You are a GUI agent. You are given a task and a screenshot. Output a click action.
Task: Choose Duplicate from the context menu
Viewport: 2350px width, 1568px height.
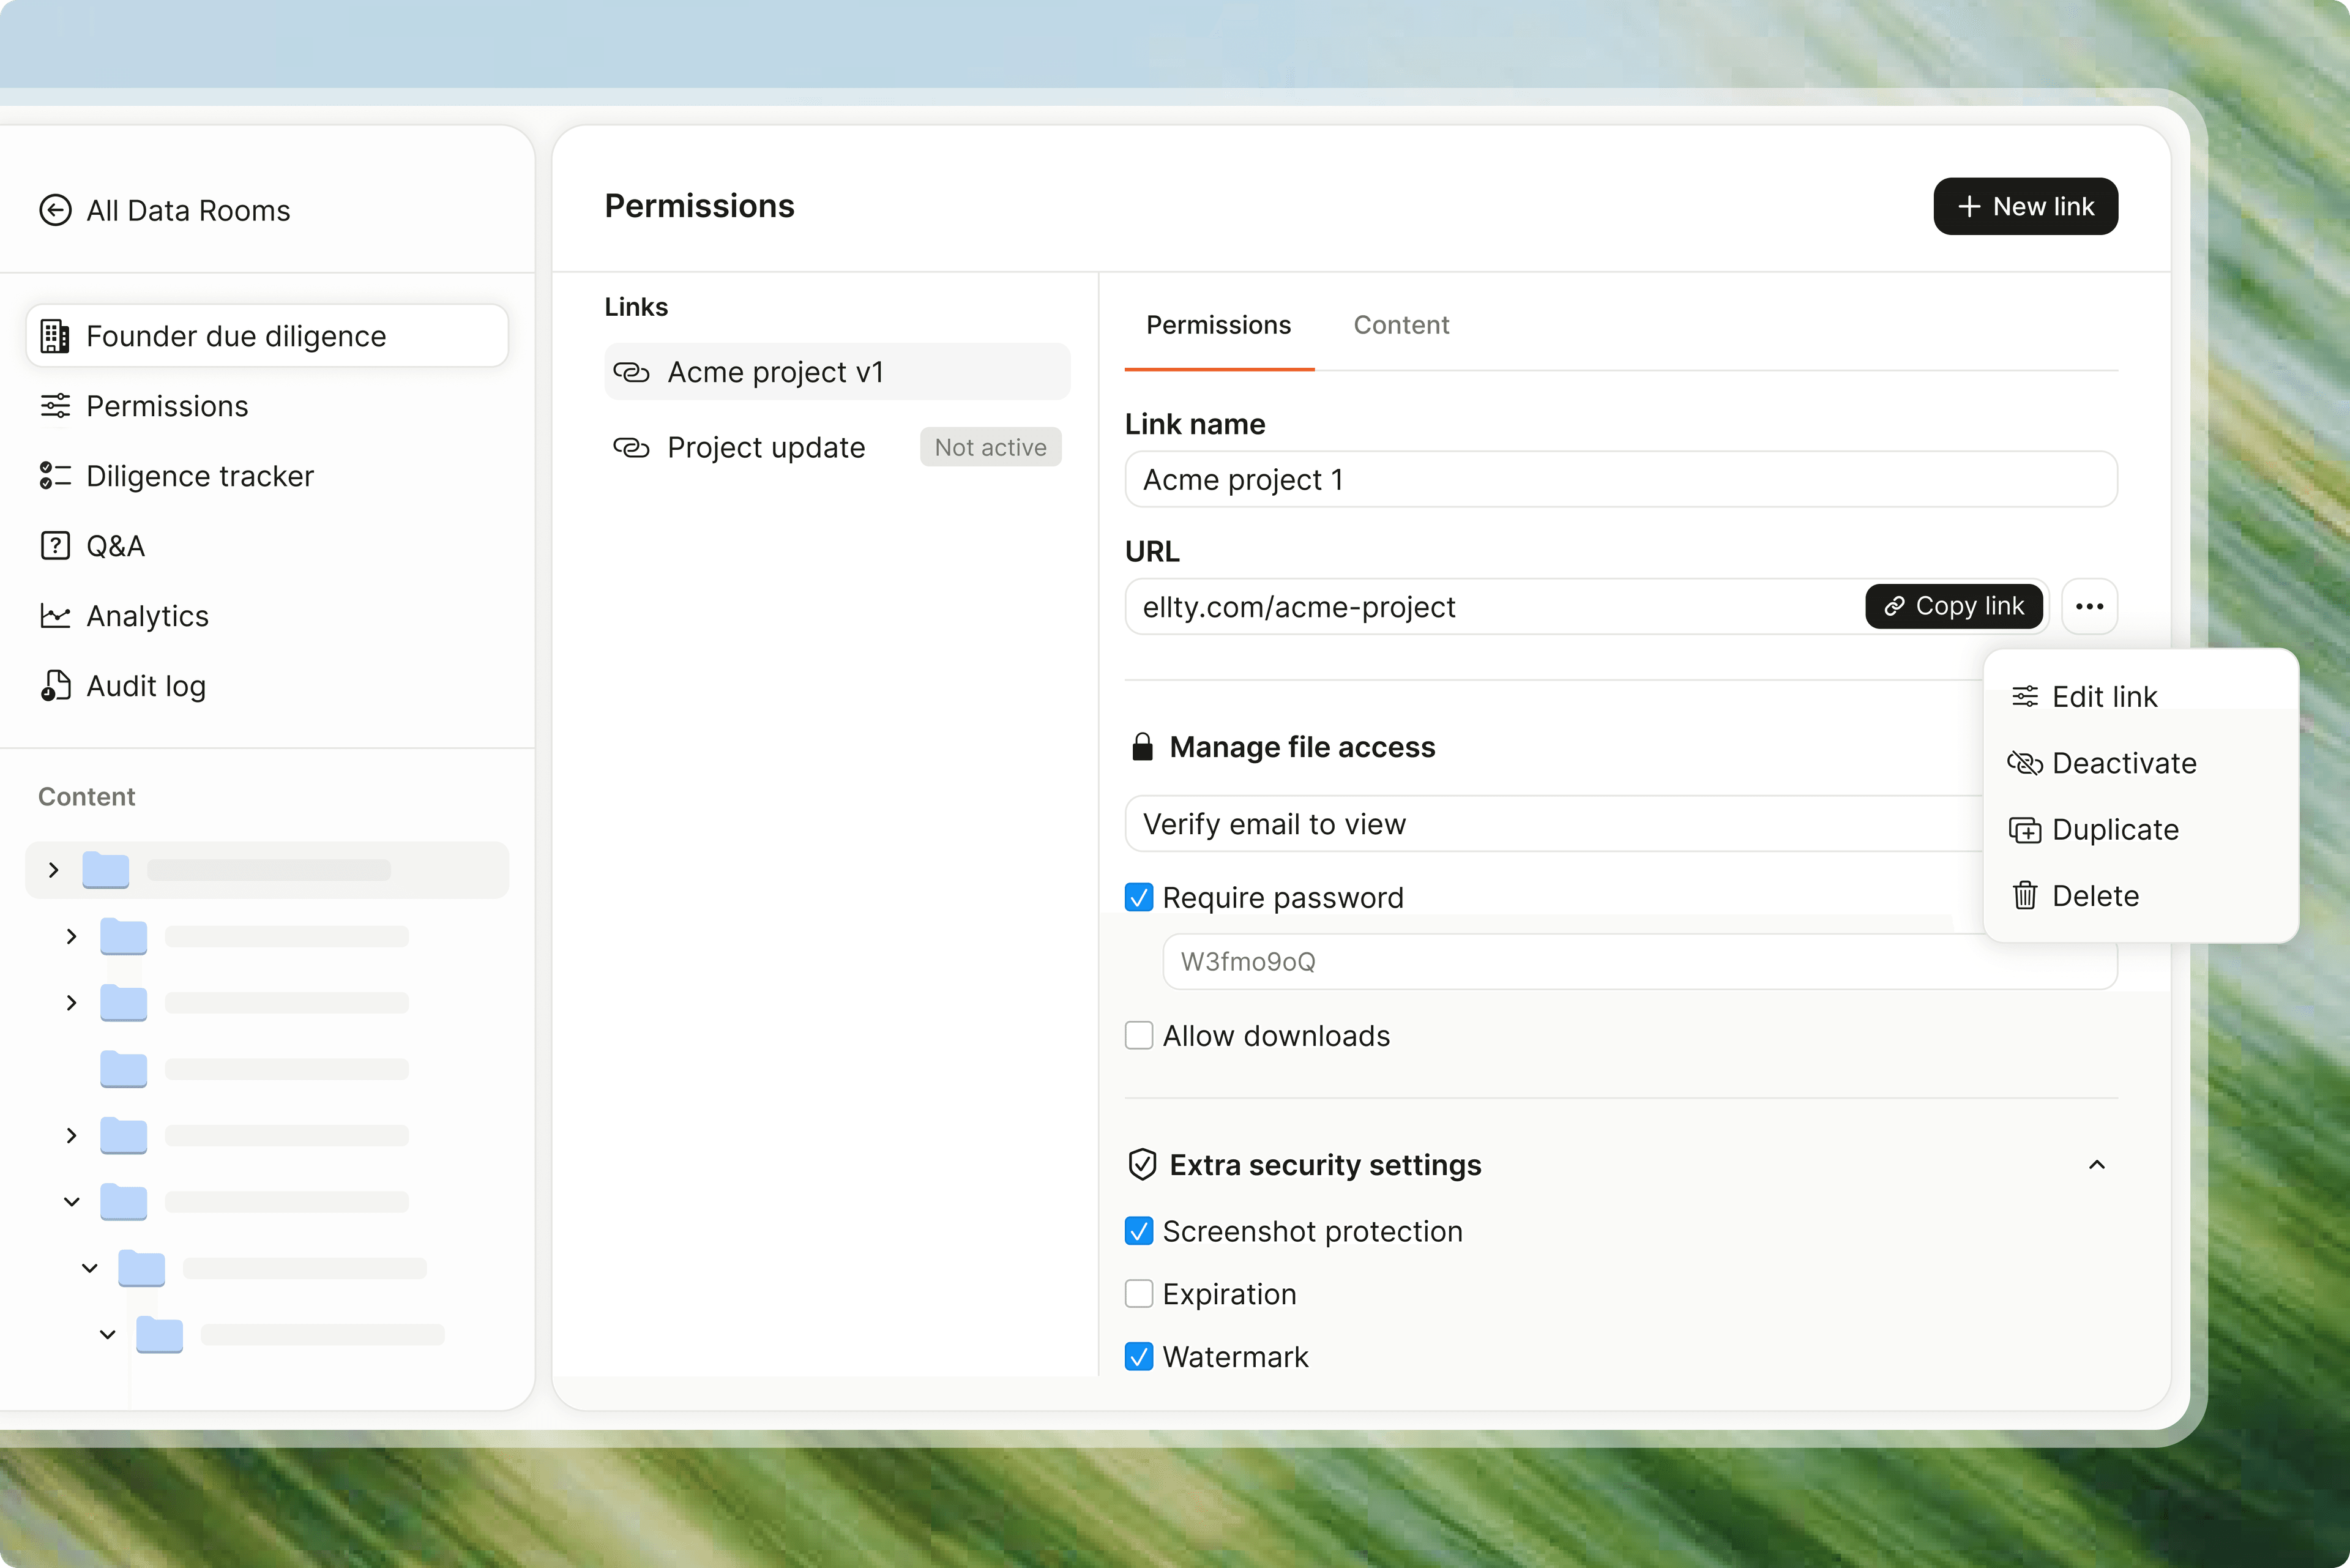[2114, 830]
